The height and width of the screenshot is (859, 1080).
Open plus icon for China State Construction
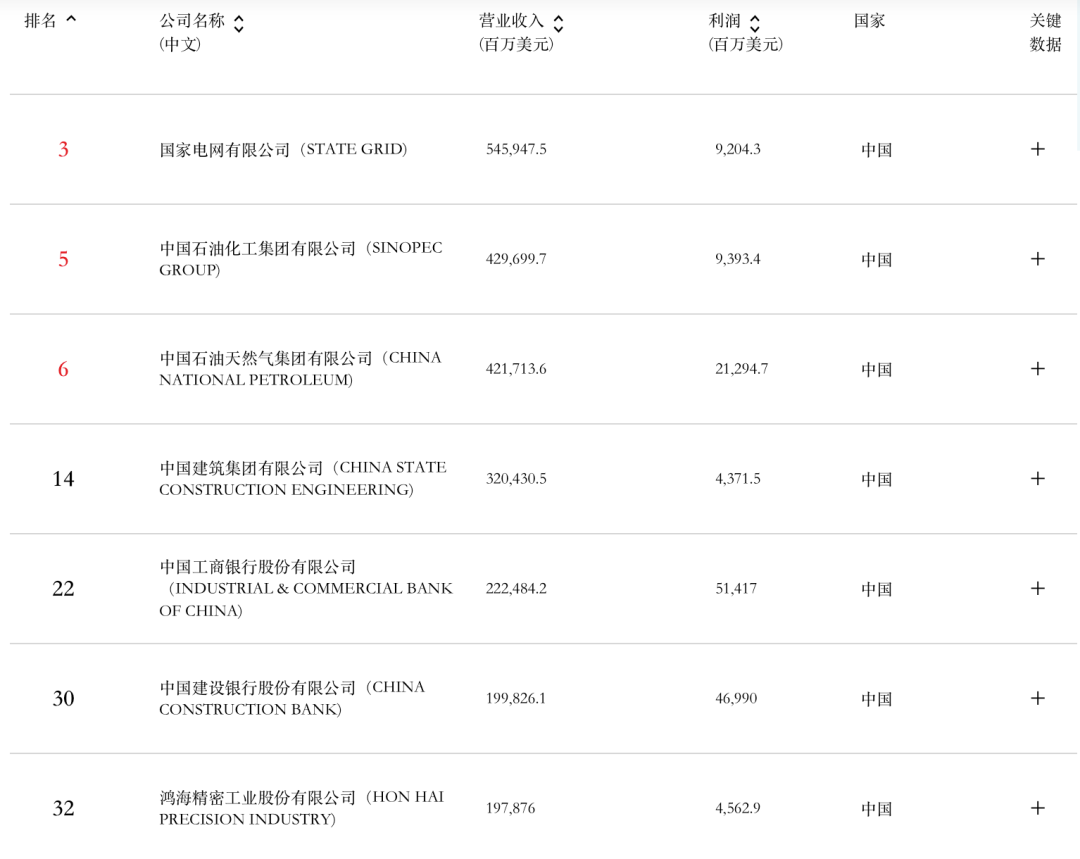1037,479
